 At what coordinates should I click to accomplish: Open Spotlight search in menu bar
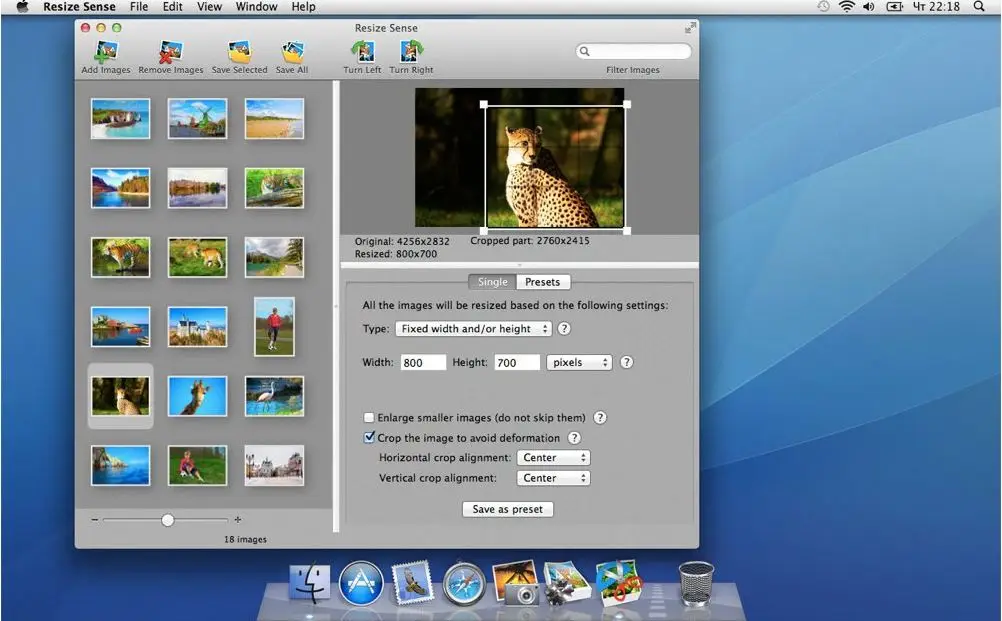979,6
